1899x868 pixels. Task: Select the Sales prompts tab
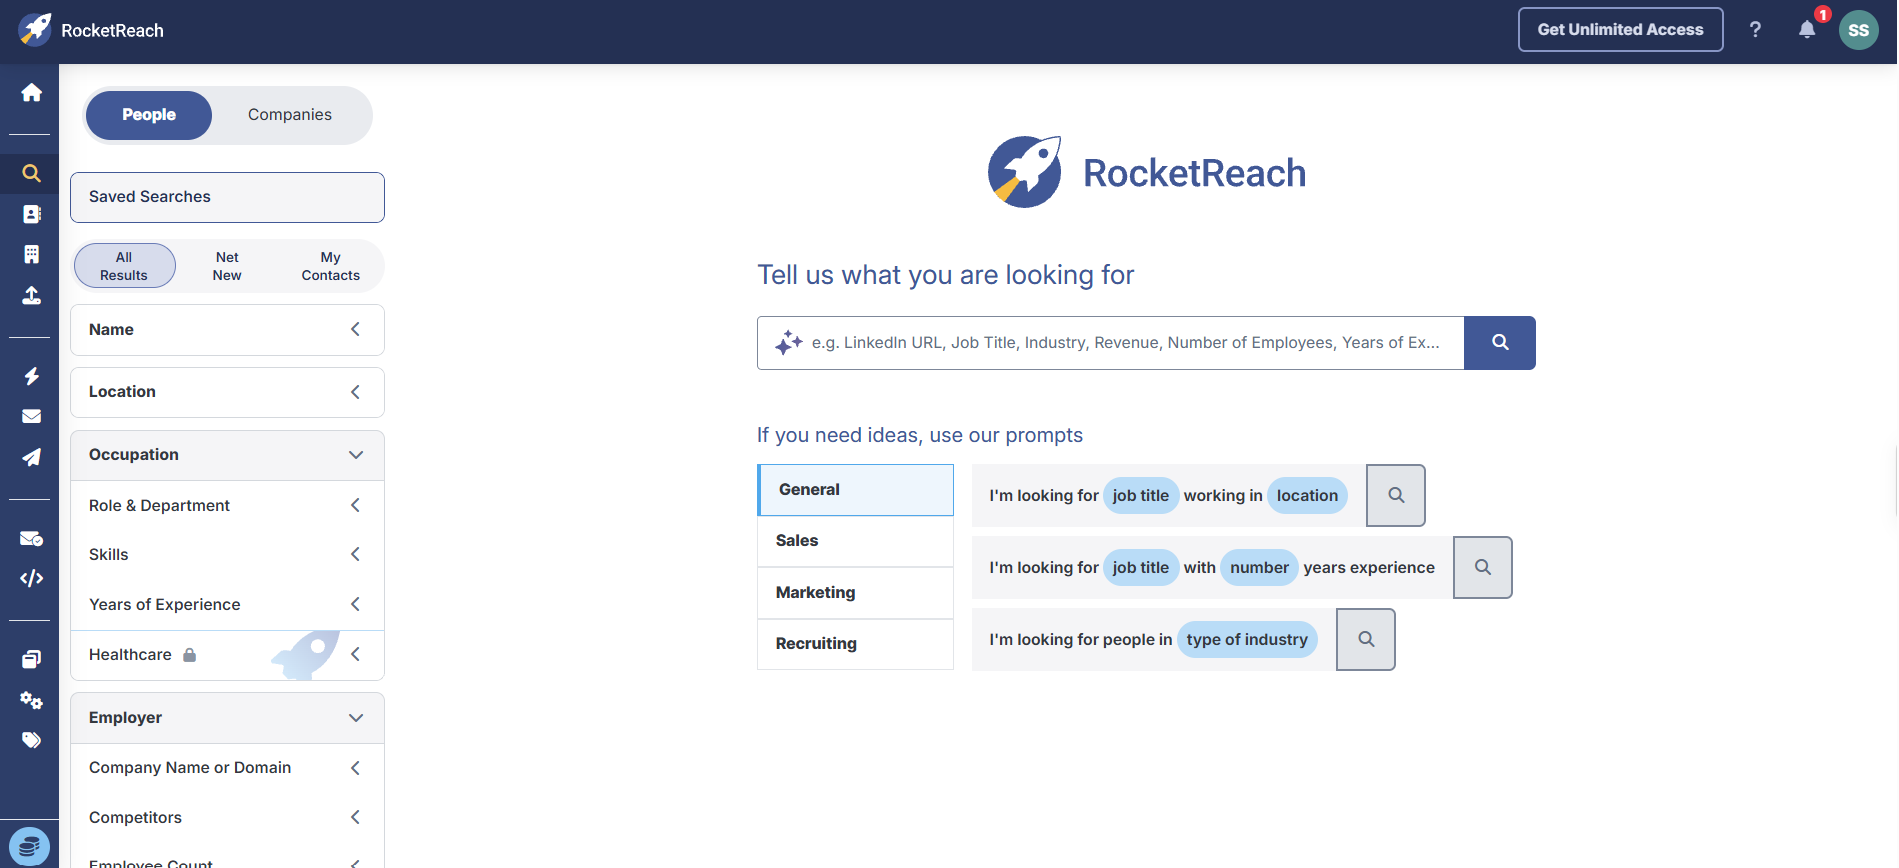856,541
